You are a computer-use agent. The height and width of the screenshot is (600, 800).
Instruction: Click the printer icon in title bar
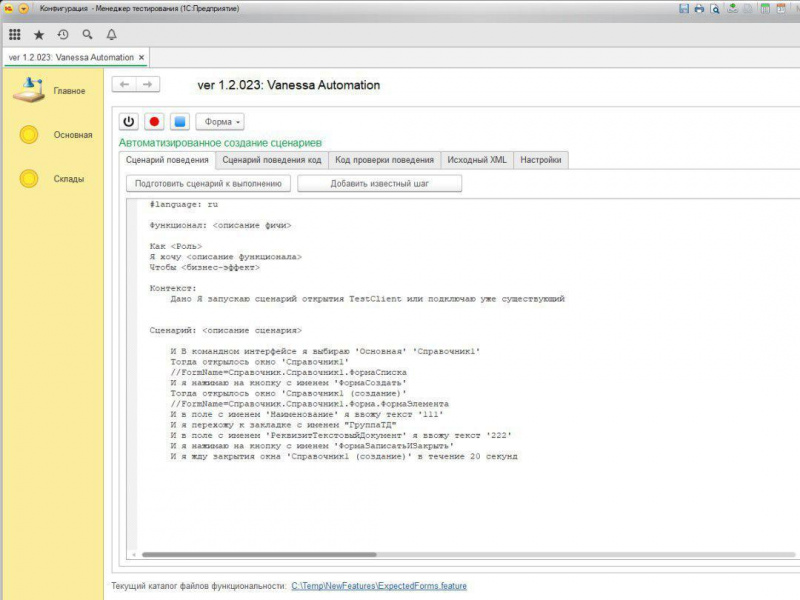coord(699,8)
